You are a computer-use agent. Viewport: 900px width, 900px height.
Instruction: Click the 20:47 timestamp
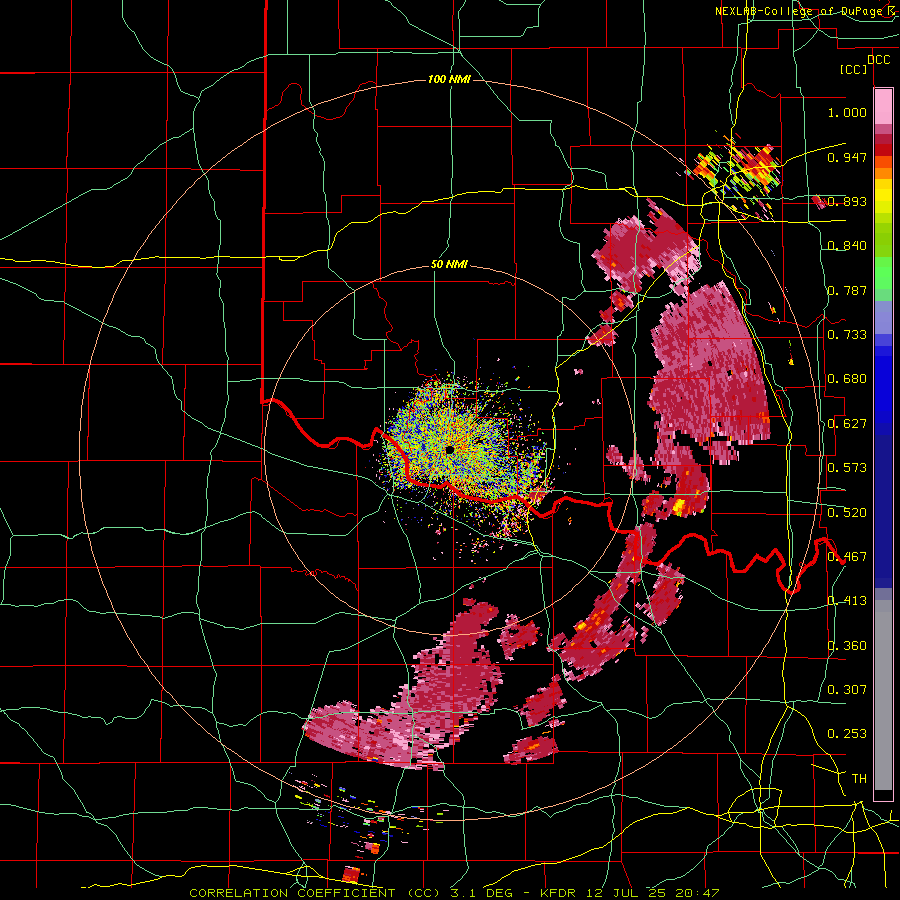coord(697,893)
